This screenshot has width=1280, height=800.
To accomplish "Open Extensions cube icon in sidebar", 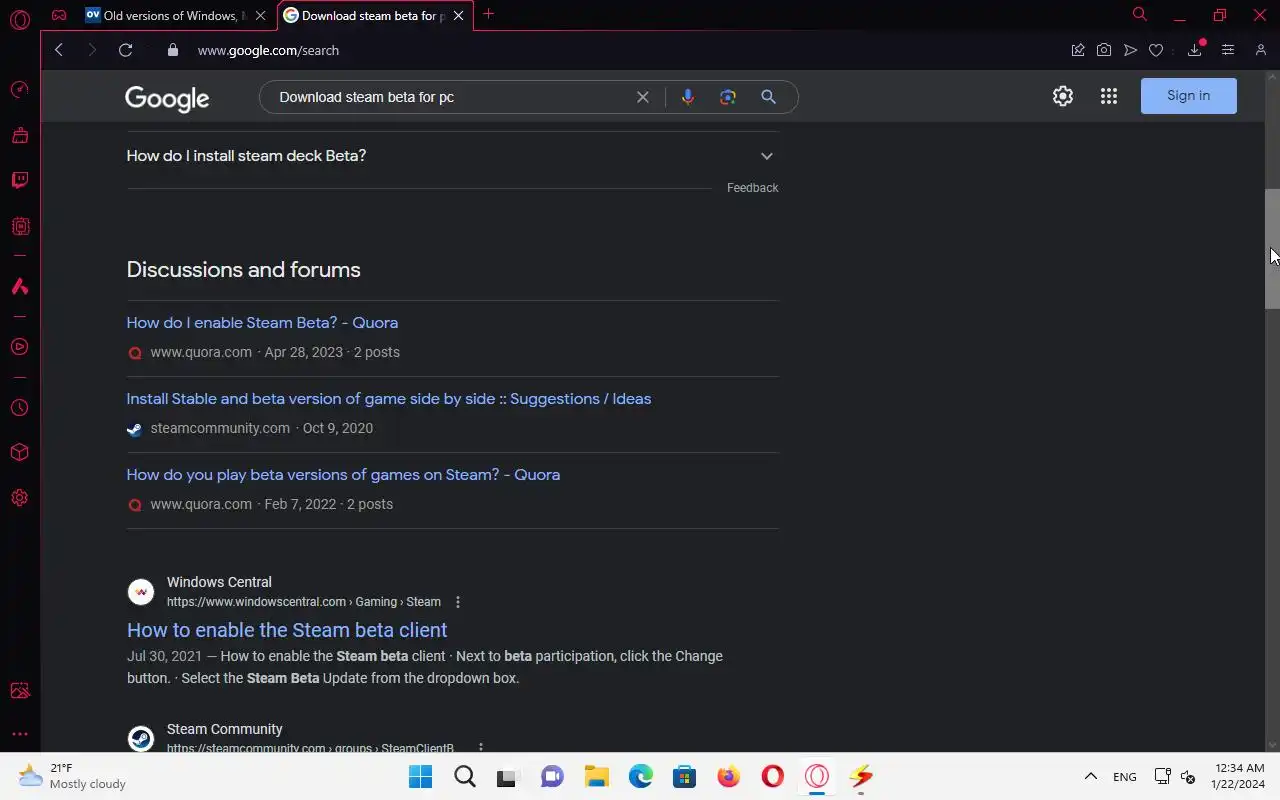I will coord(19,453).
